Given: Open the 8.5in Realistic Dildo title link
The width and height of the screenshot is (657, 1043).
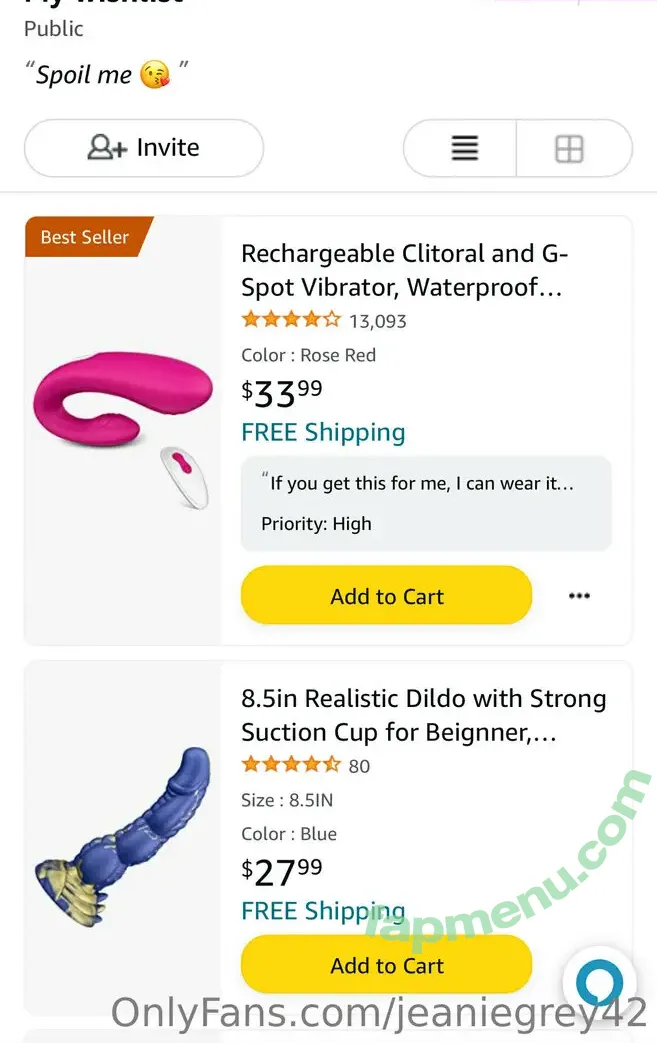Looking at the screenshot, I should 423,715.
